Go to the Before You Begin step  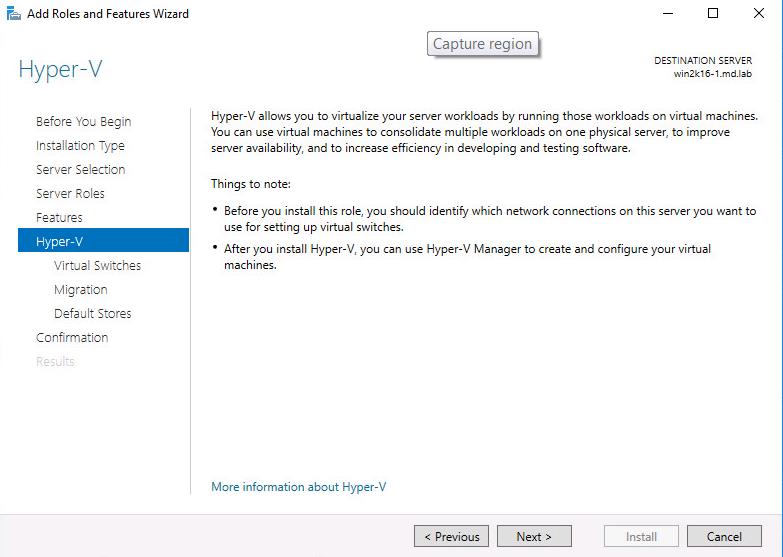[x=83, y=121]
